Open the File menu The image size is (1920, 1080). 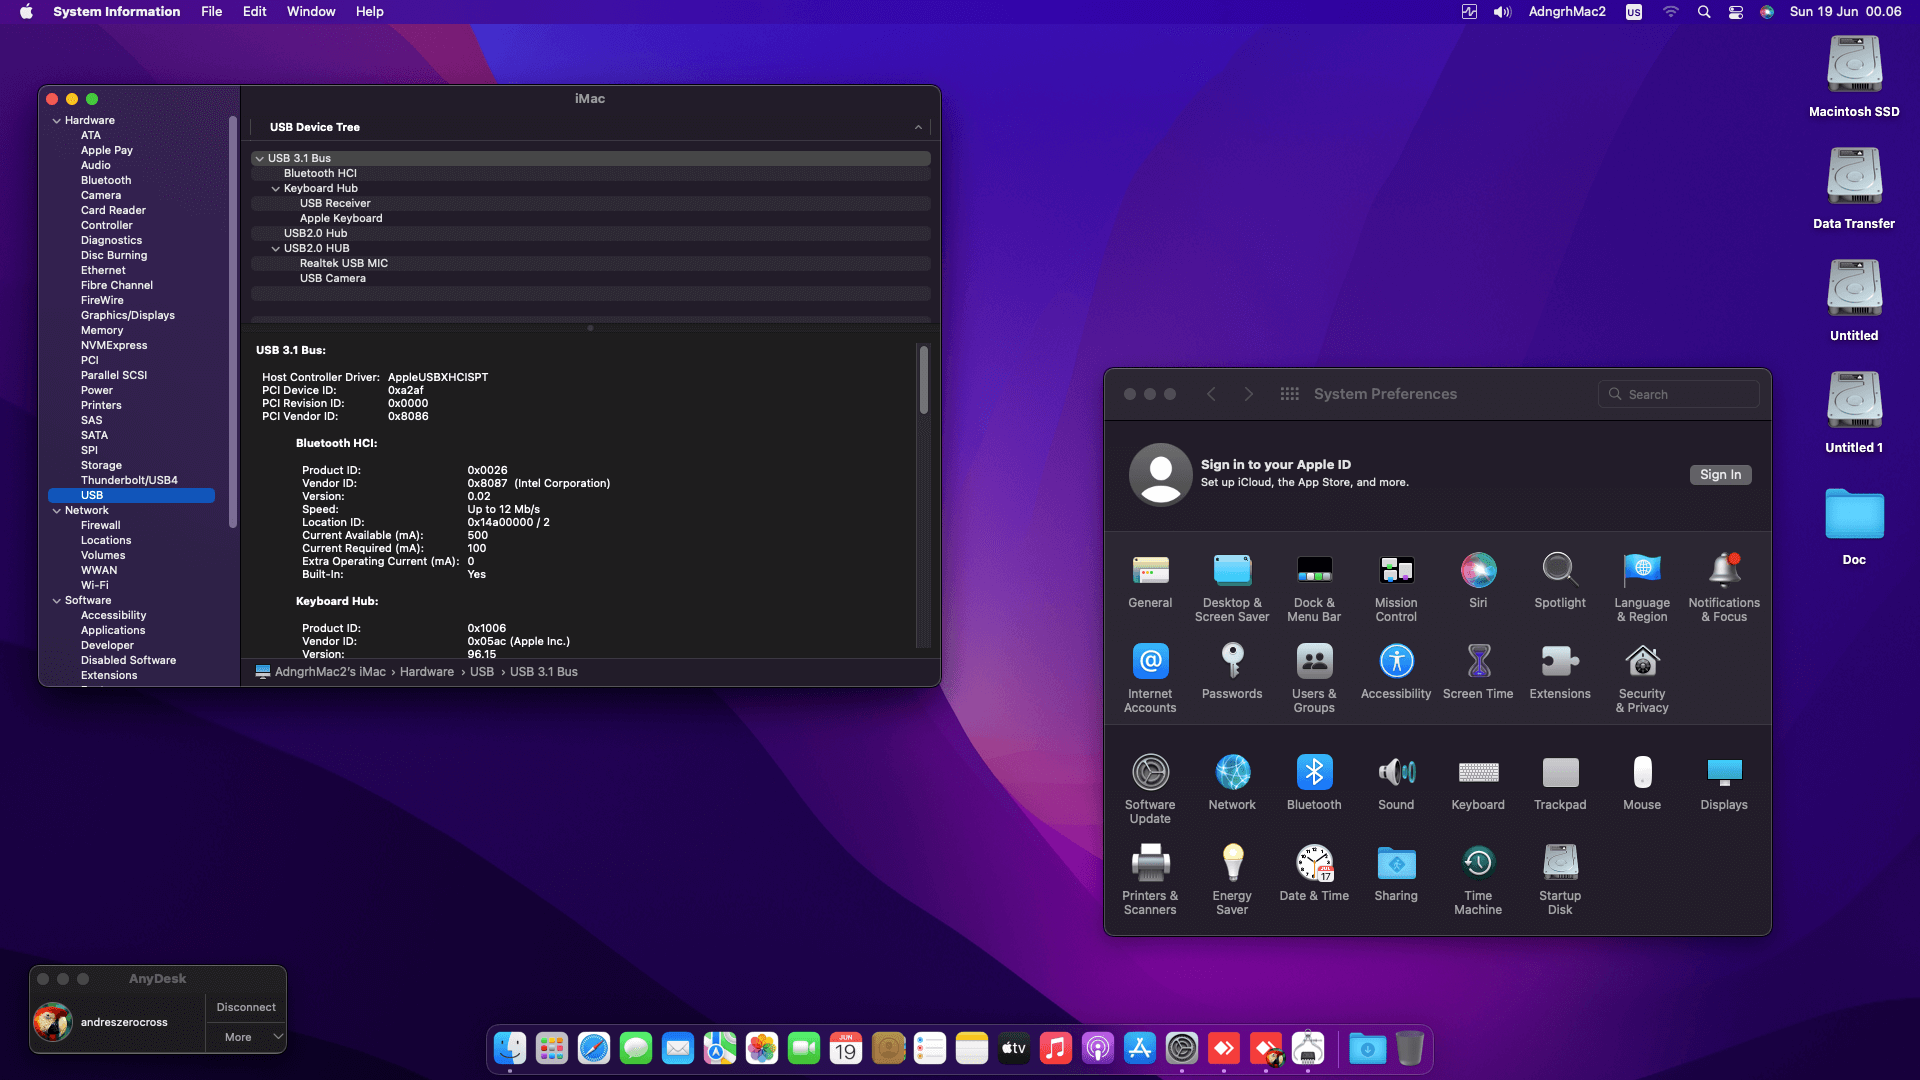(x=211, y=12)
